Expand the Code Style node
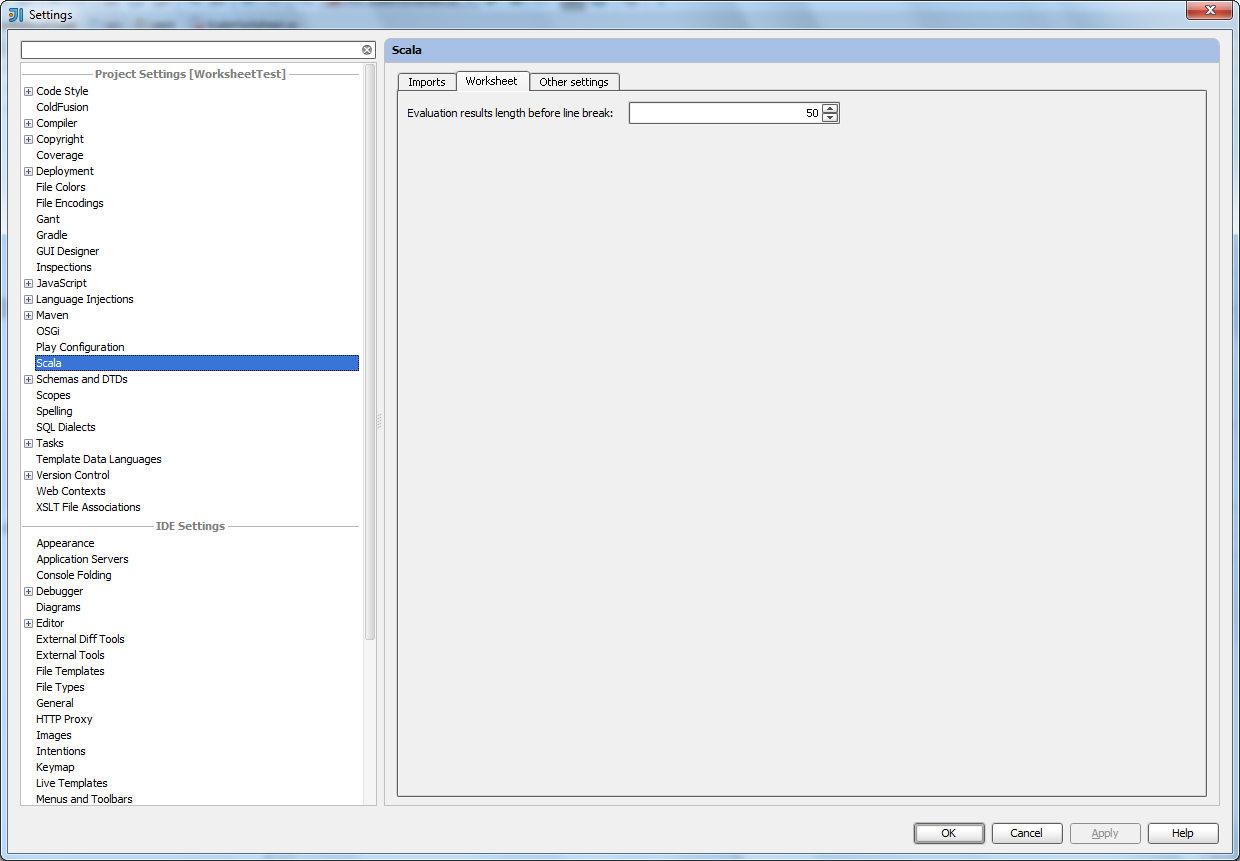 29,91
